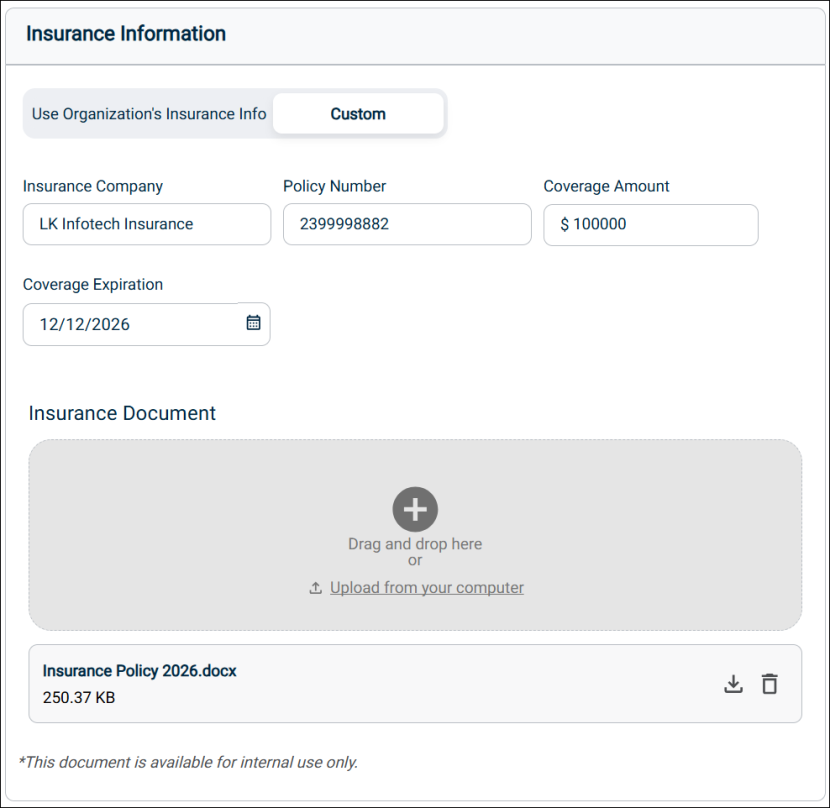
Task: Click the Upload from your computer link
Action: (427, 588)
